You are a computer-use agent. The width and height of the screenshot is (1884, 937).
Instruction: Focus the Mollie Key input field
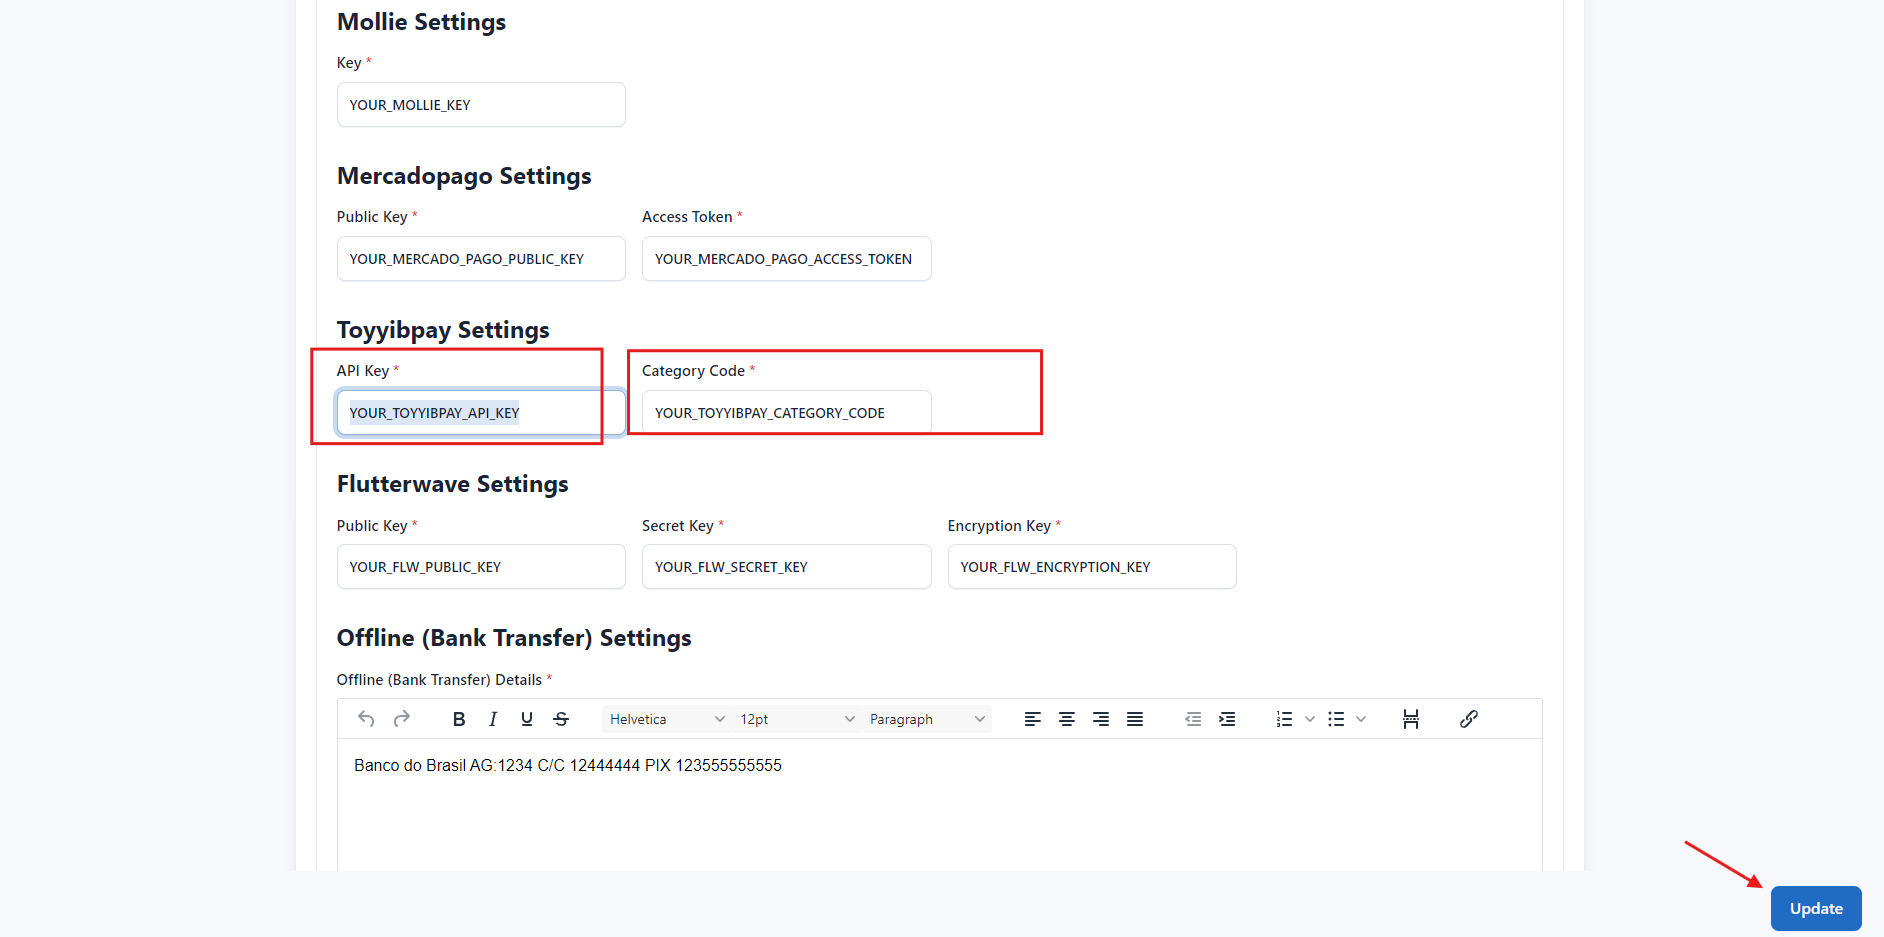pyautogui.click(x=481, y=105)
